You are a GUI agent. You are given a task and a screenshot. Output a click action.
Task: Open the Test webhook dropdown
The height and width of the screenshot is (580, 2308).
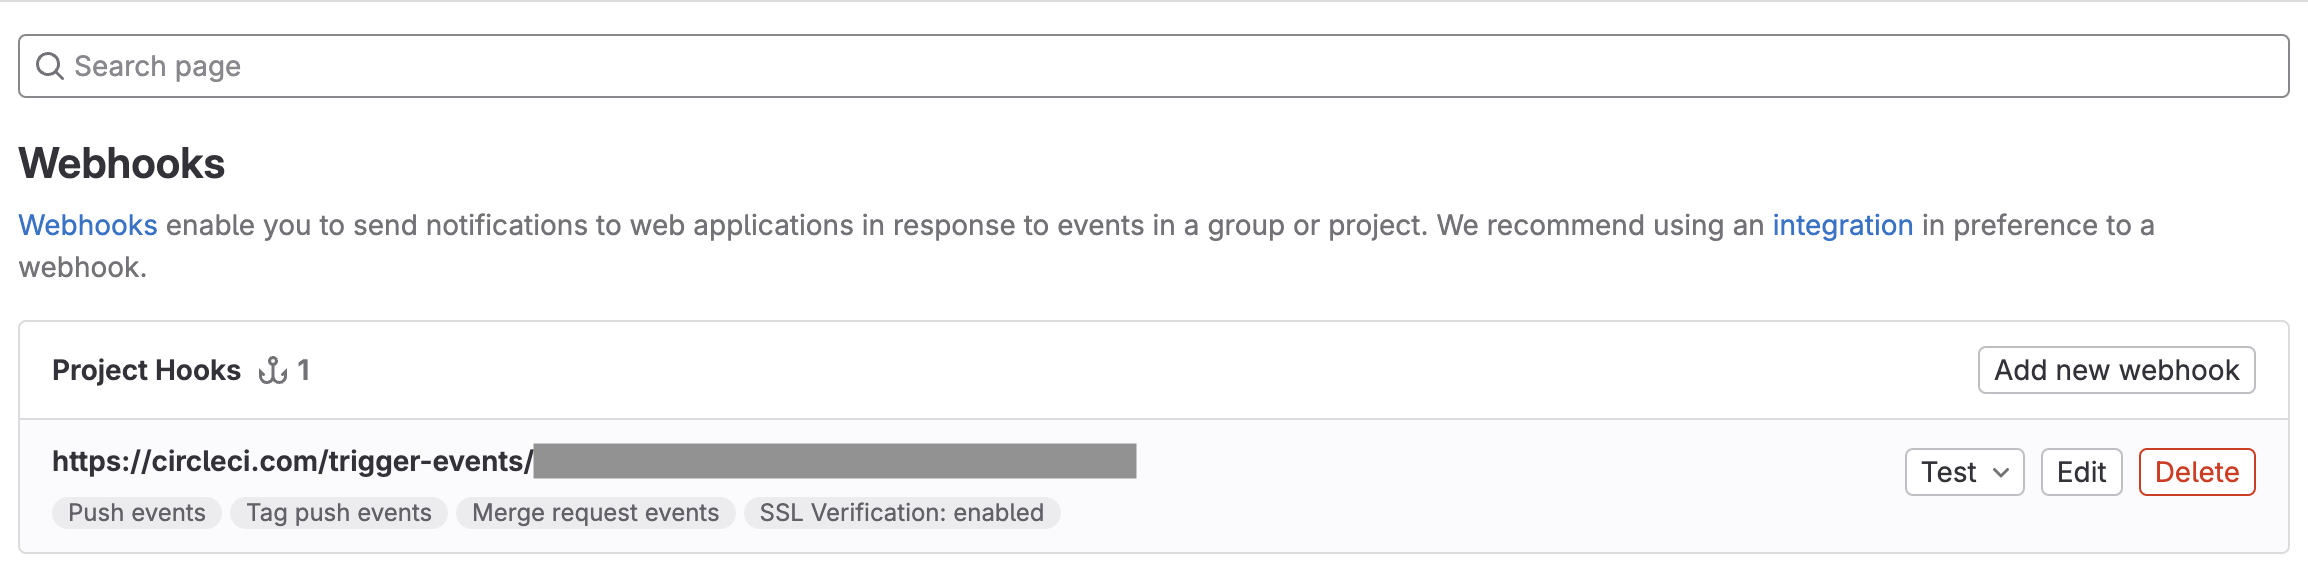click(x=1963, y=472)
